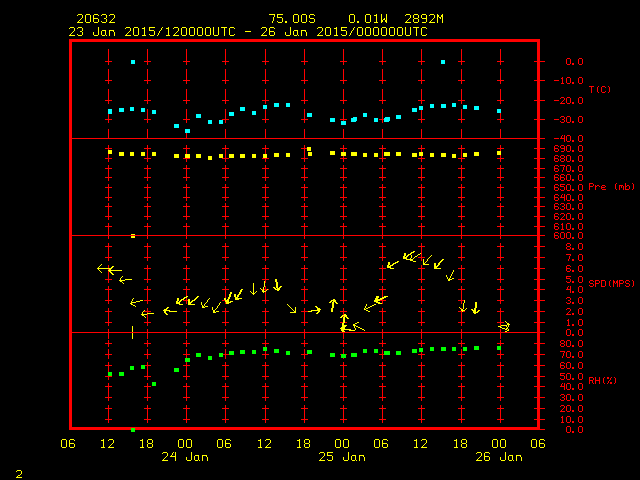Select the end timestamp 26 Jan 2015/000000UTC

click(344, 32)
